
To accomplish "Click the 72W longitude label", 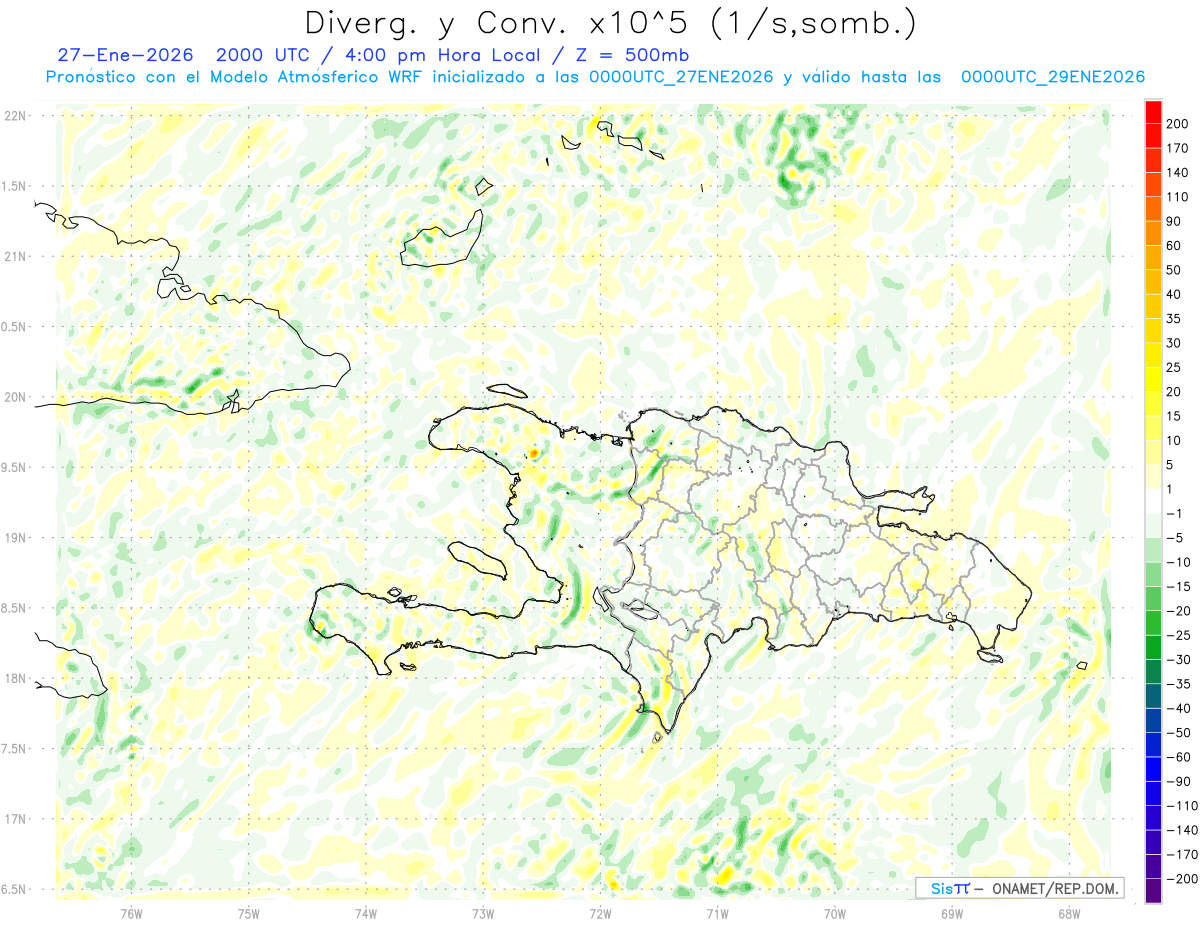I will [x=600, y=913].
